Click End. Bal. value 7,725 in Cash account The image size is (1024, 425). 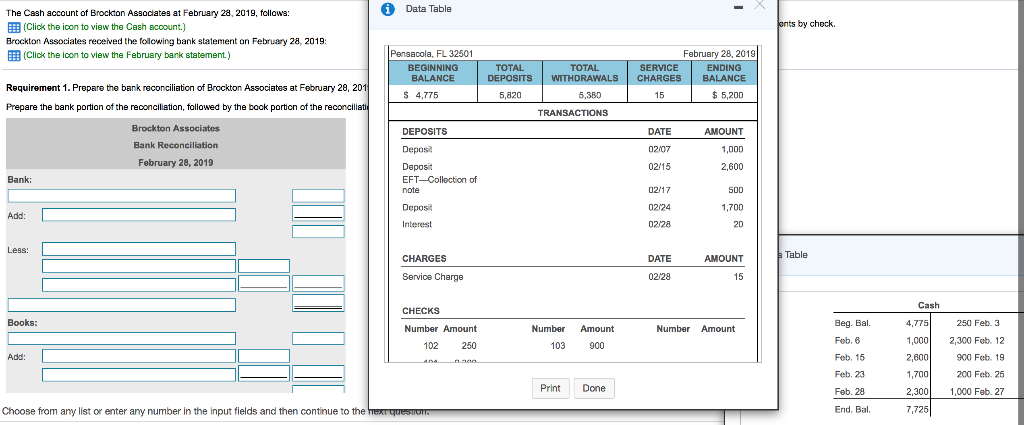point(918,409)
